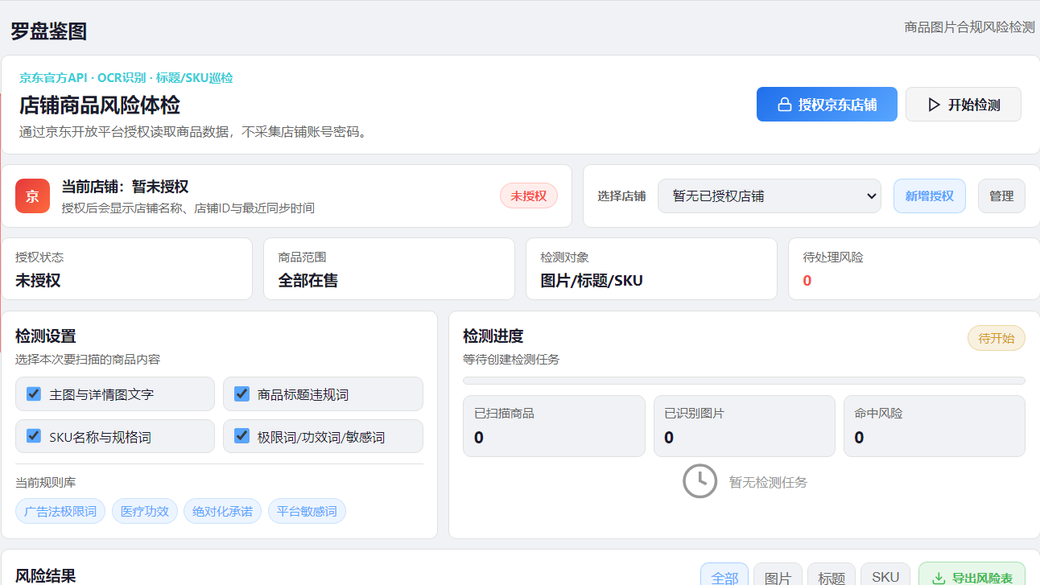
Task: Switch to SKU risk results tab
Action: click(885, 575)
